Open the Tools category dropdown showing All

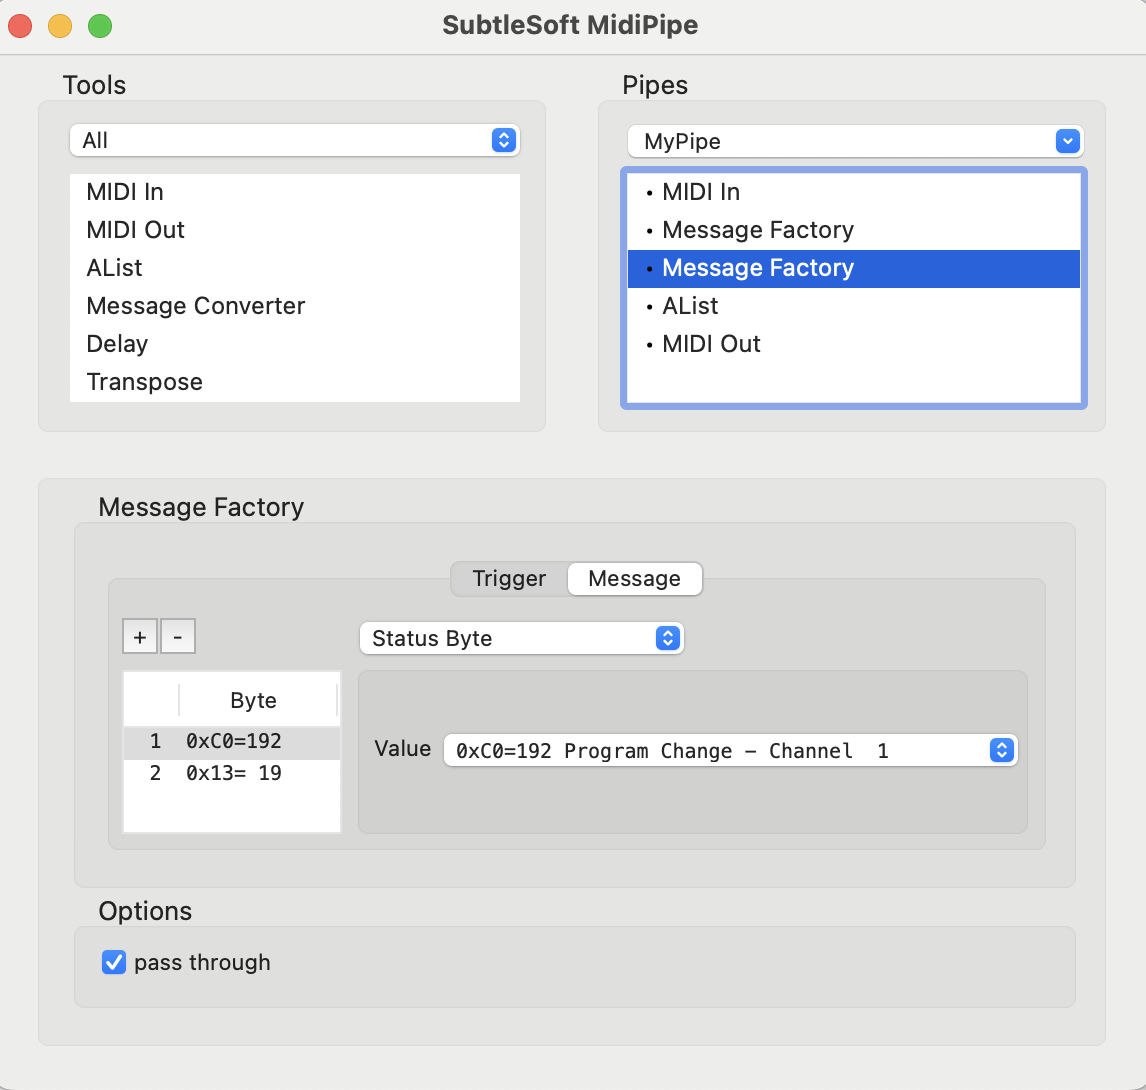coord(294,140)
